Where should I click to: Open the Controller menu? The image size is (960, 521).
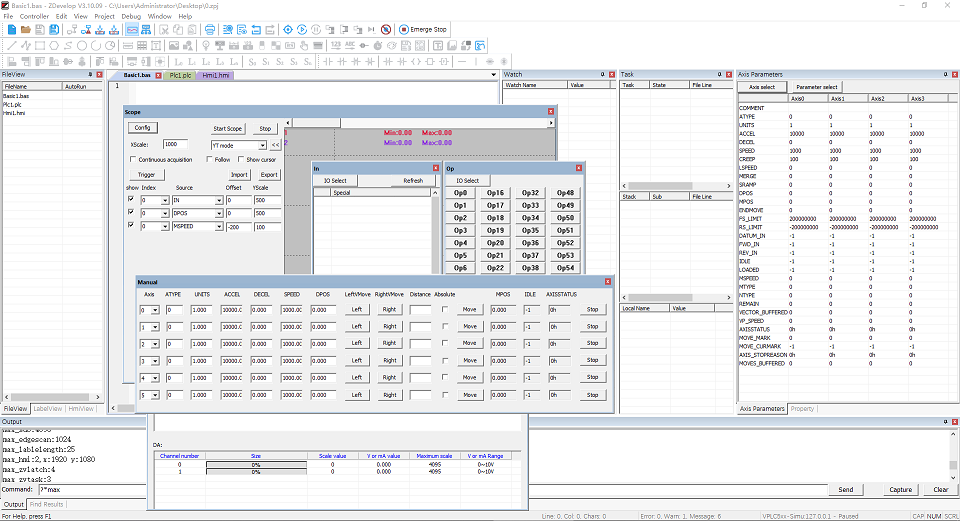[x=34, y=17]
